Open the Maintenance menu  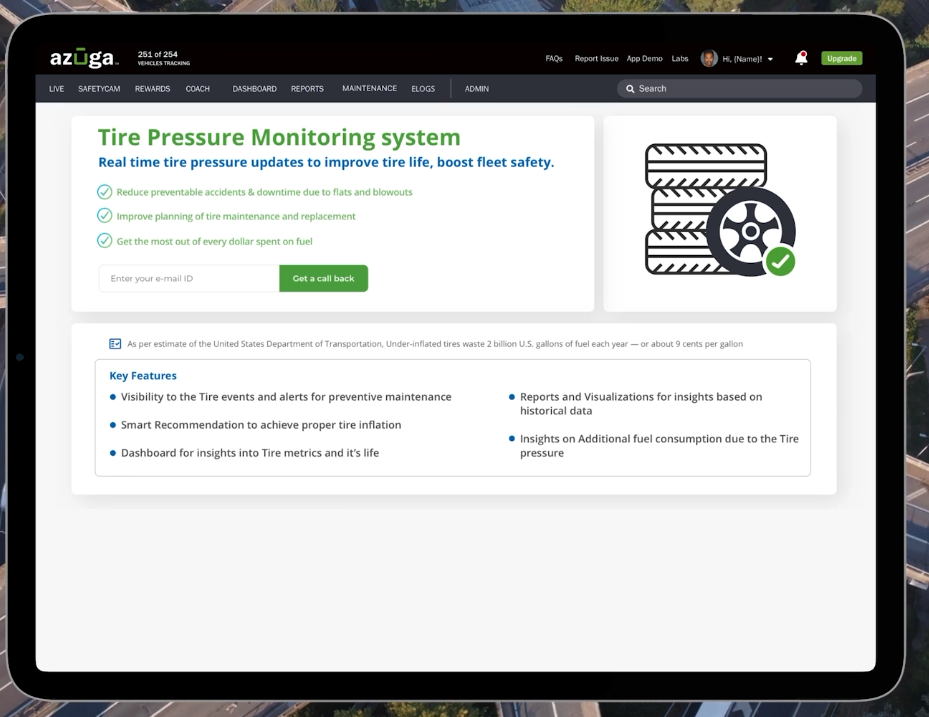point(369,89)
